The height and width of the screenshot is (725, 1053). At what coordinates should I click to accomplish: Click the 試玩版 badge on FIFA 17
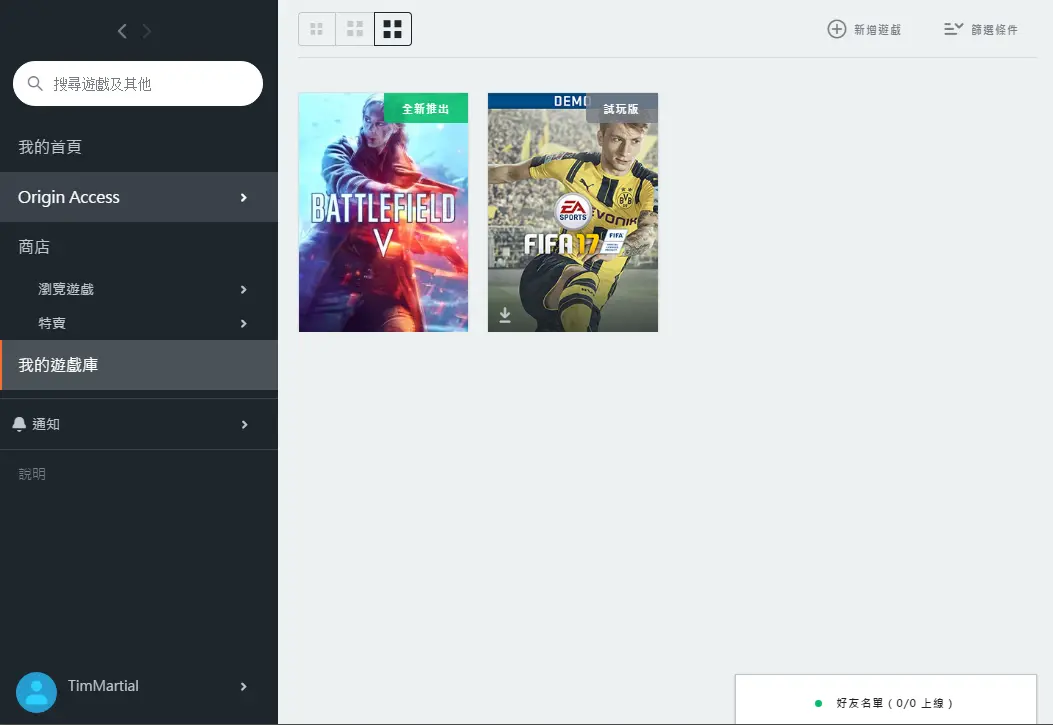(x=621, y=108)
